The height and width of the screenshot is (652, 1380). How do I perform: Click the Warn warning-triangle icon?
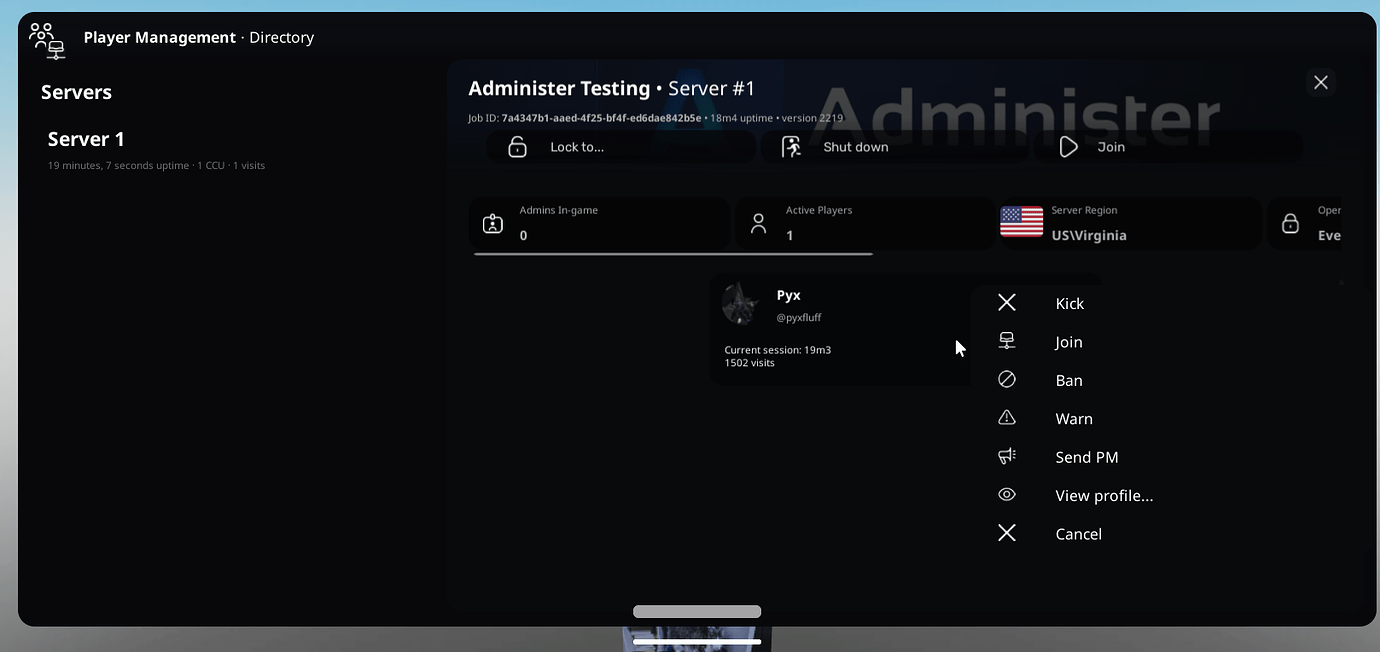(1006, 417)
